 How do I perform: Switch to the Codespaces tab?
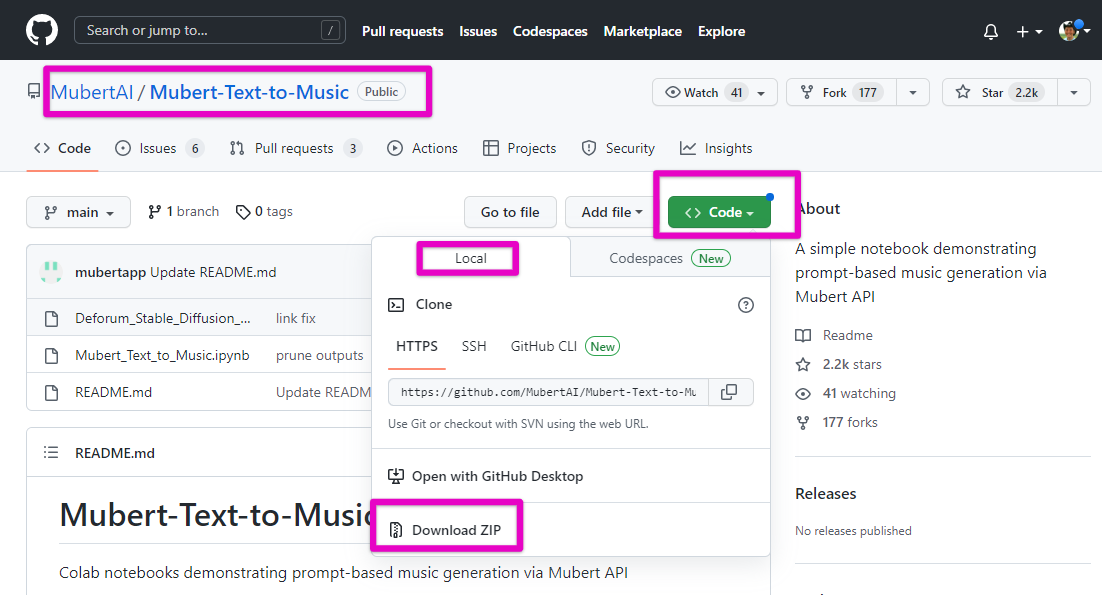pos(669,258)
